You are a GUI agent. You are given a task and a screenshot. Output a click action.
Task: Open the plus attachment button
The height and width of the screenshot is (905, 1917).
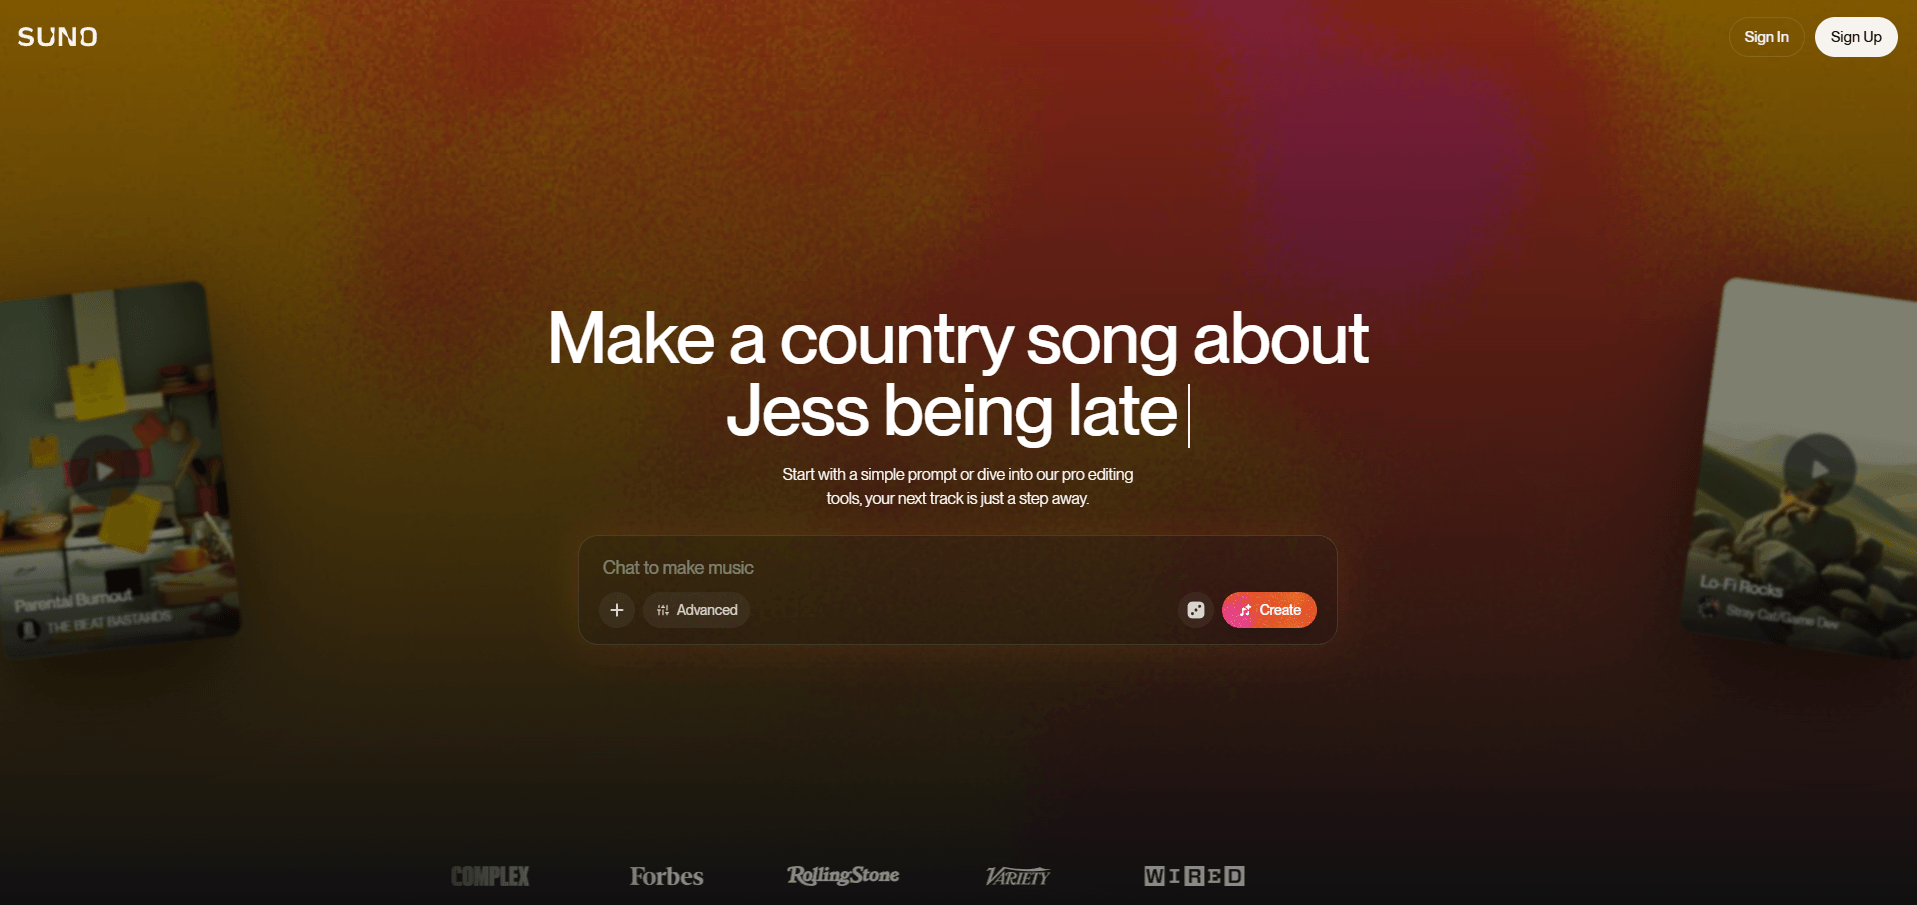[617, 610]
